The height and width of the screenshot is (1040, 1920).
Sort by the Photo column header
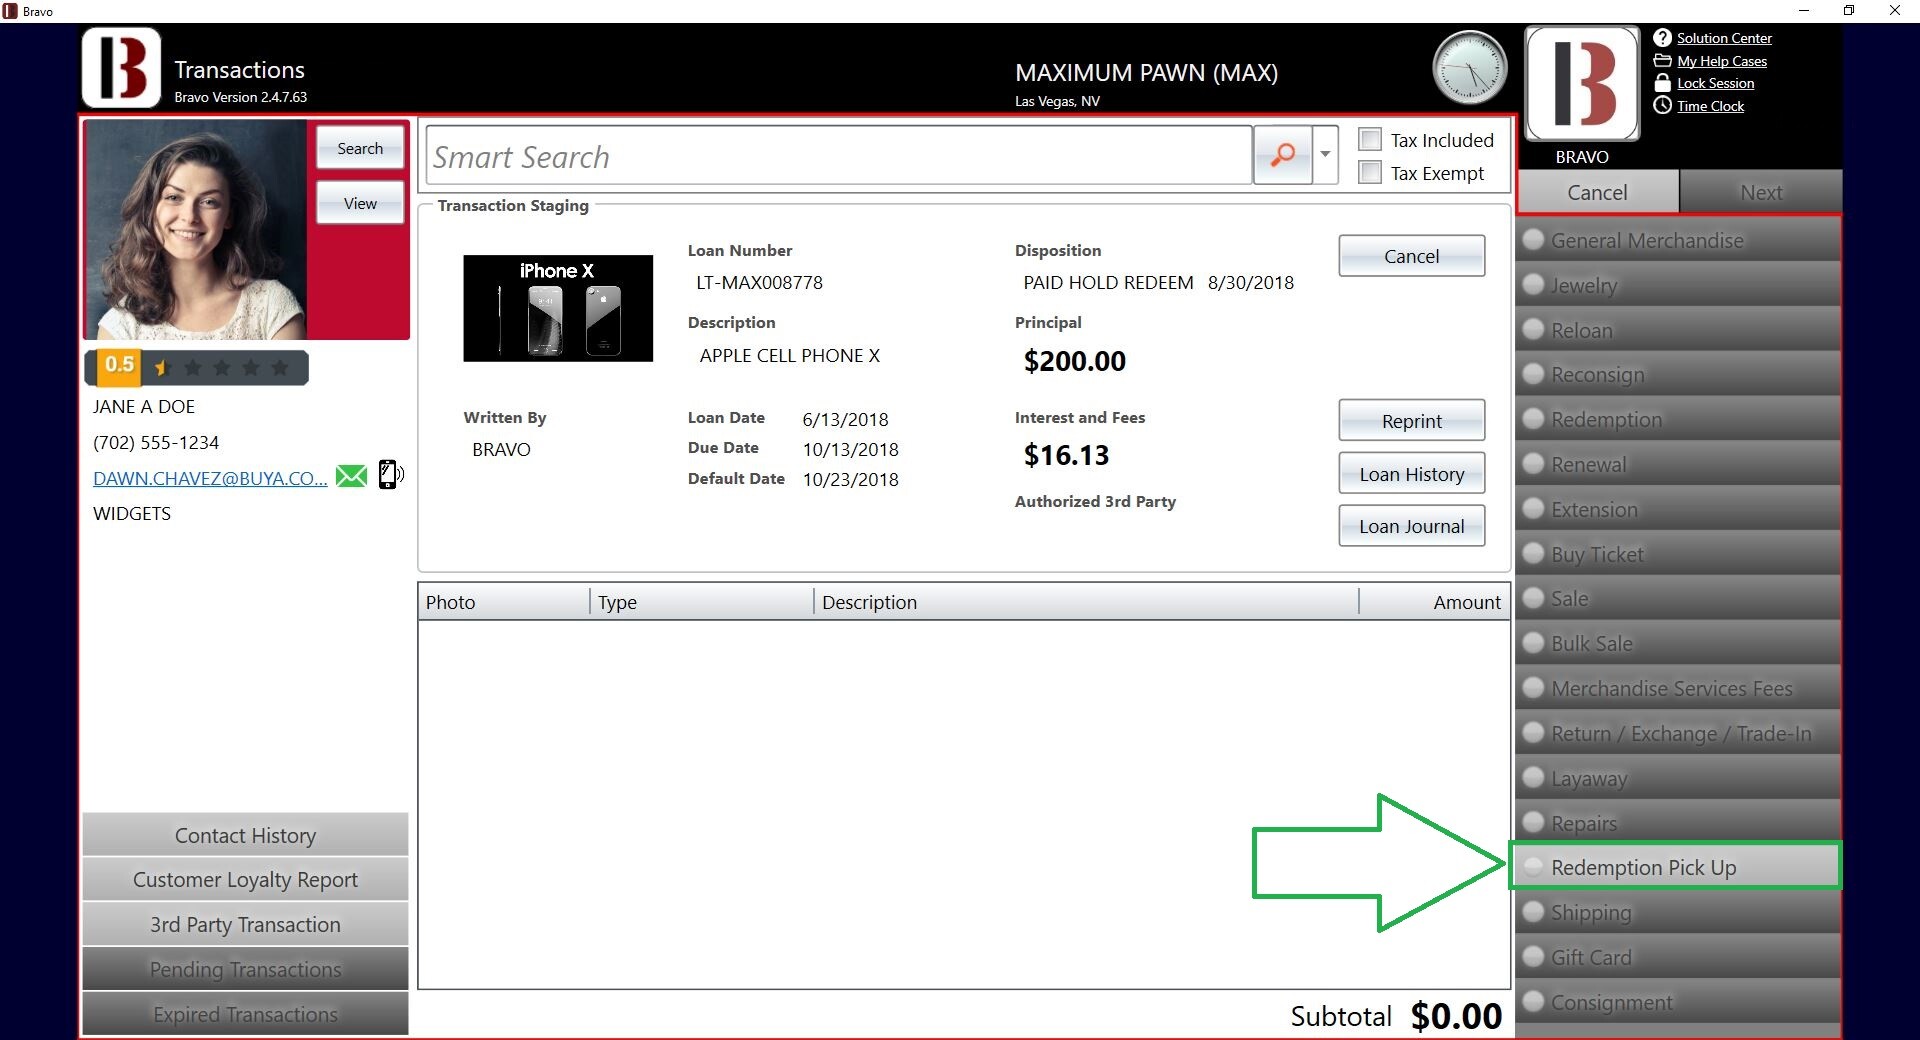(504, 602)
